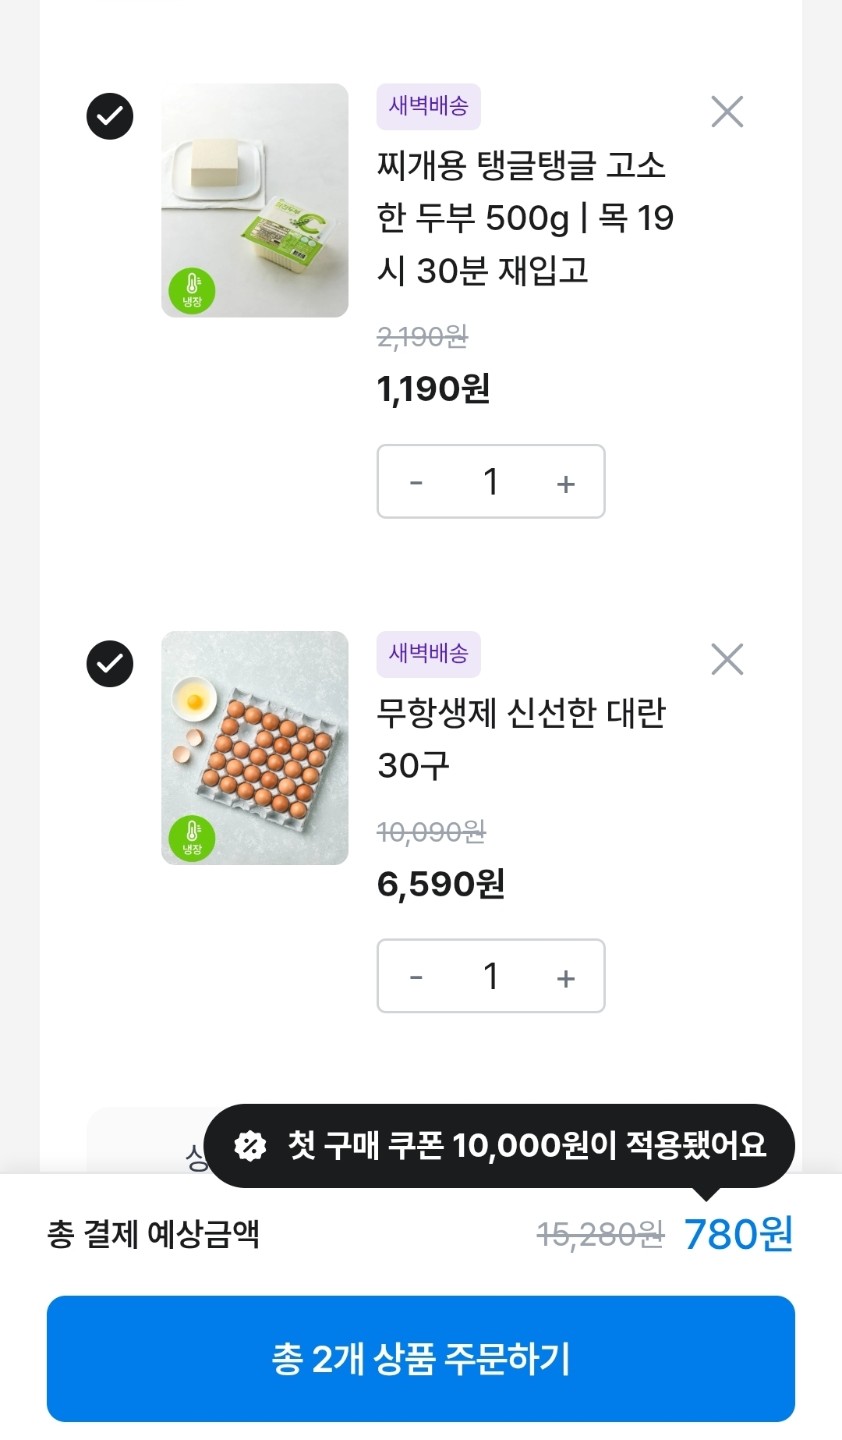Decrease tofu quantity with minus button
The width and height of the screenshot is (842, 1440).
tap(416, 482)
